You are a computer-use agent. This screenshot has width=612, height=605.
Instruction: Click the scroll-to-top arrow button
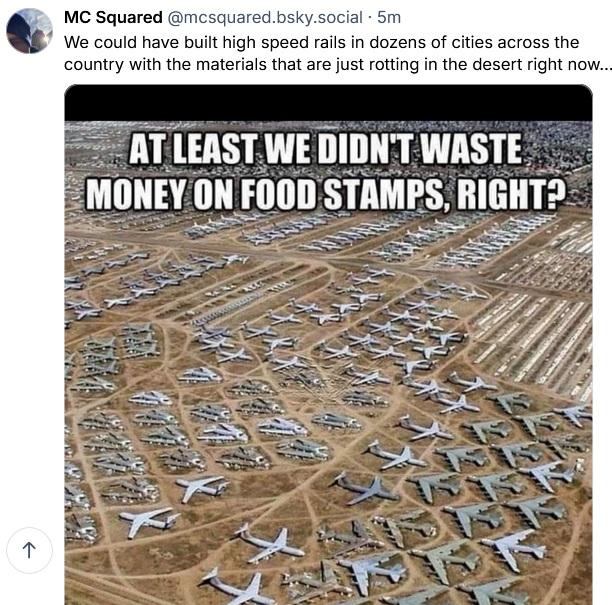click(x=29, y=548)
